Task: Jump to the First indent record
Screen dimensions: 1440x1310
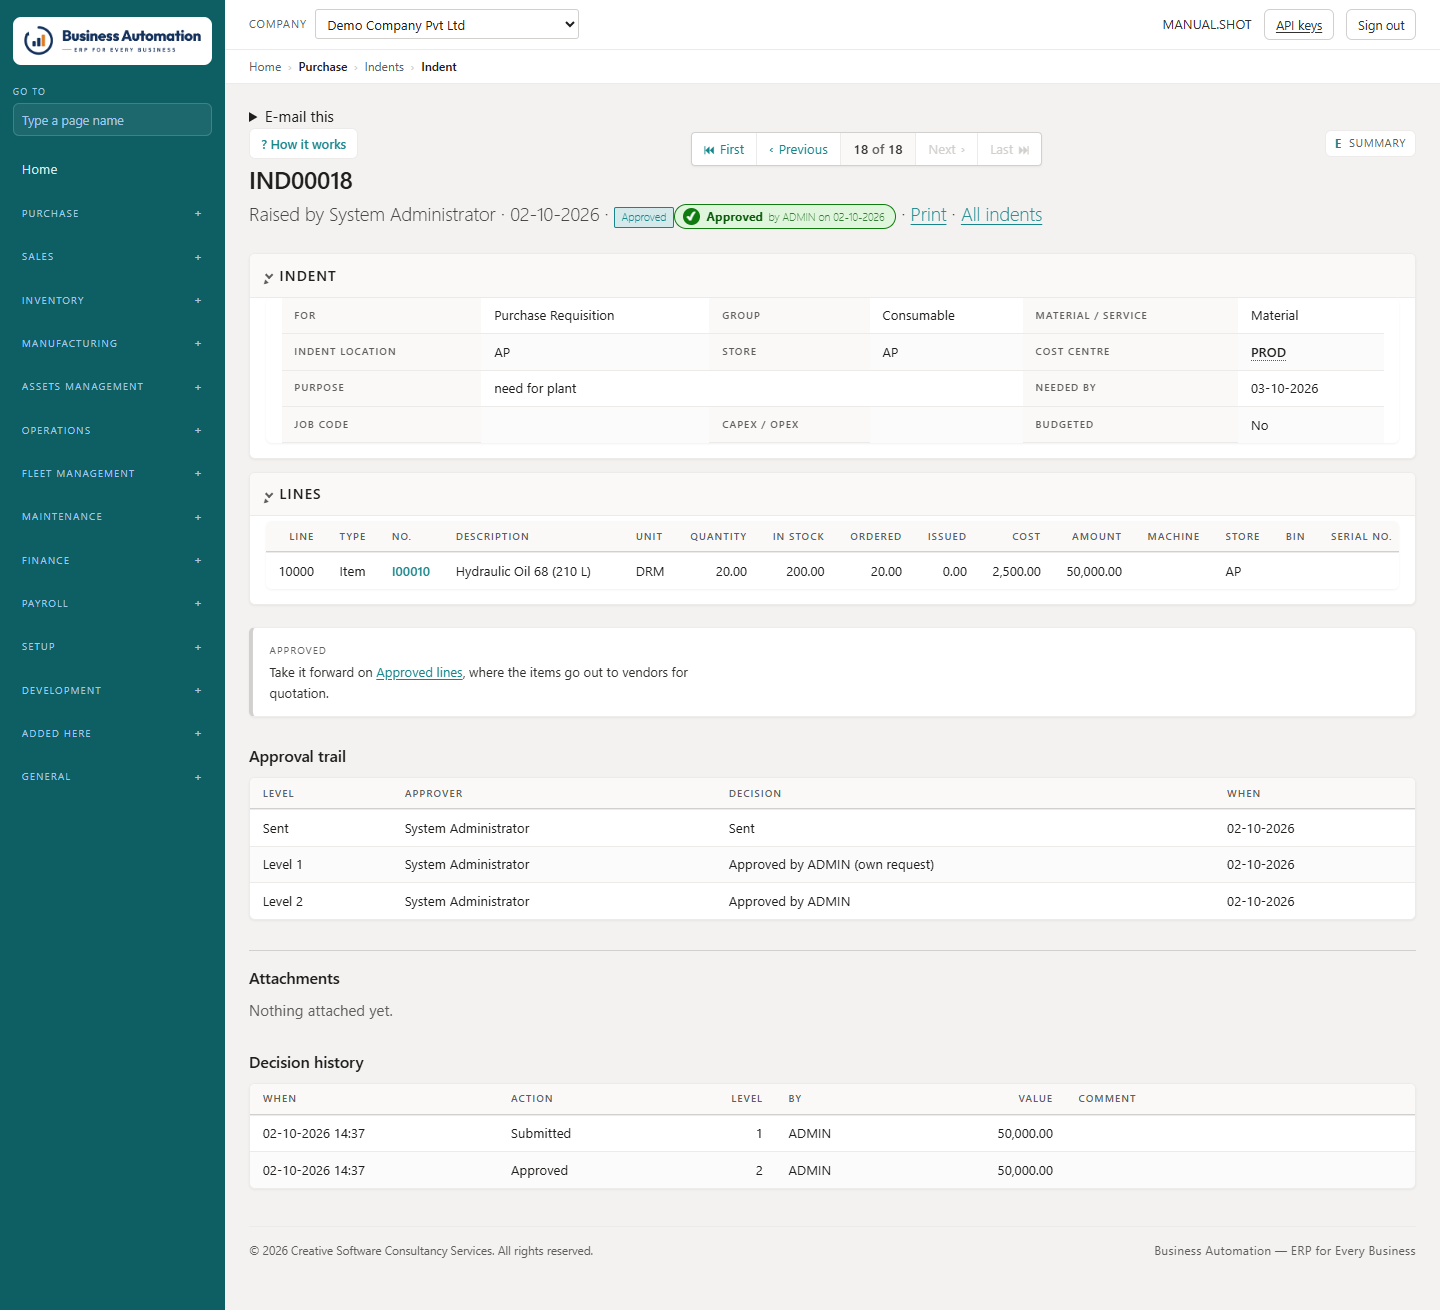Action: coord(724,150)
